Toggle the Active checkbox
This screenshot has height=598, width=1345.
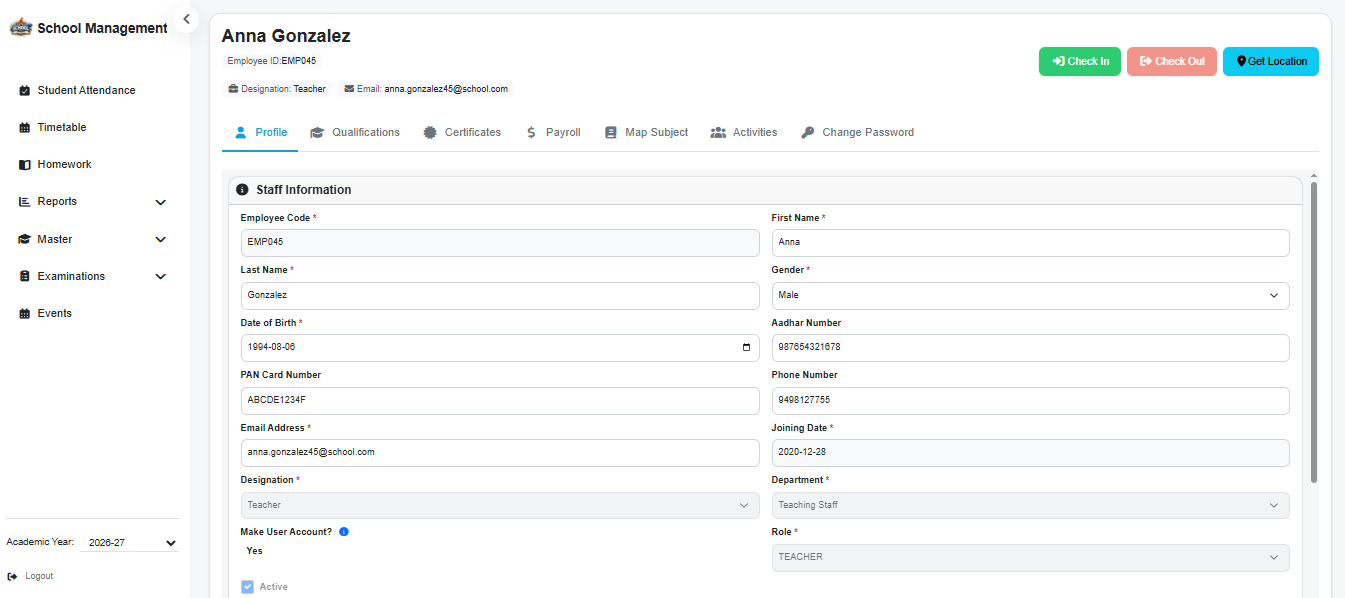tap(247, 587)
